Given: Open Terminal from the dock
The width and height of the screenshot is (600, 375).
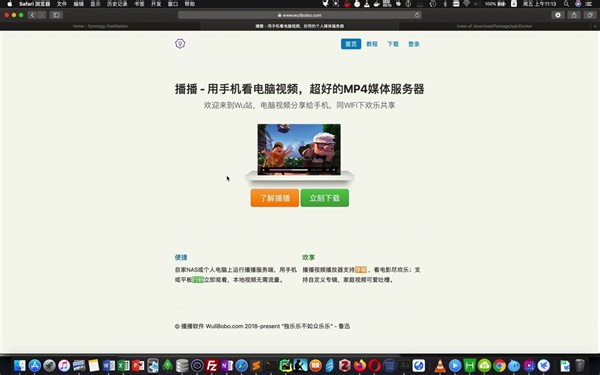Looking at the screenshot, I should [x=271, y=365].
